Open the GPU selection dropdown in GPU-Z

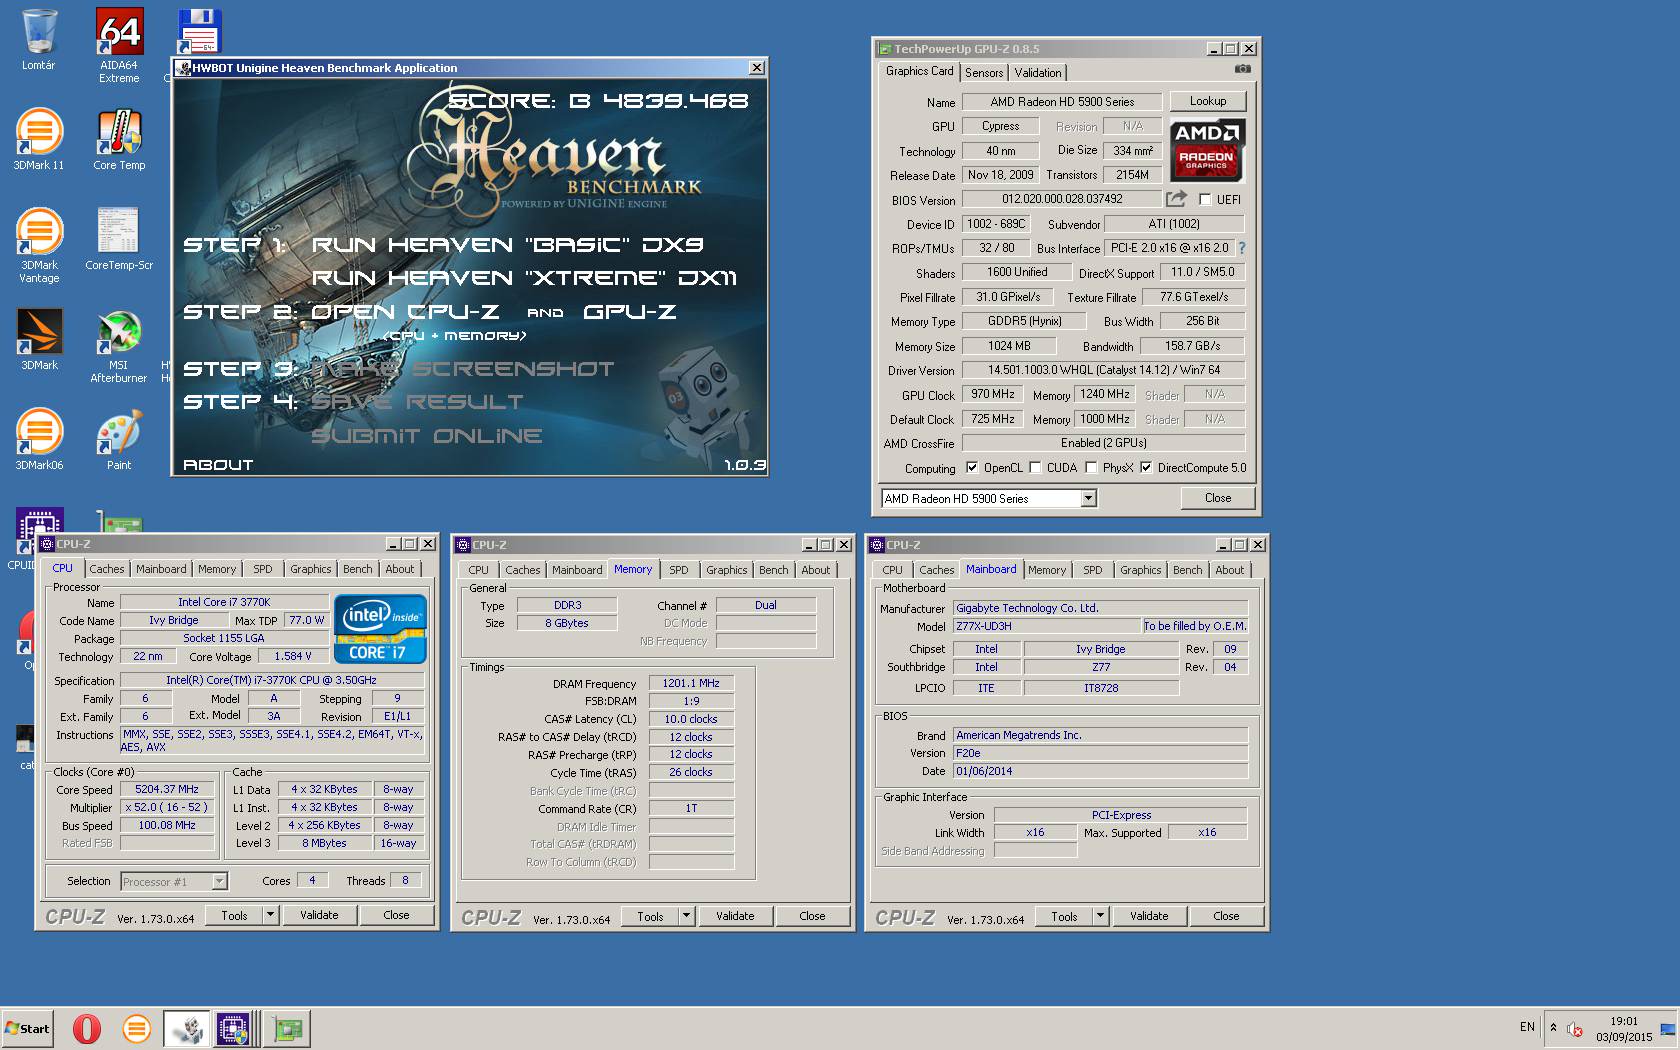pos(1088,498)
